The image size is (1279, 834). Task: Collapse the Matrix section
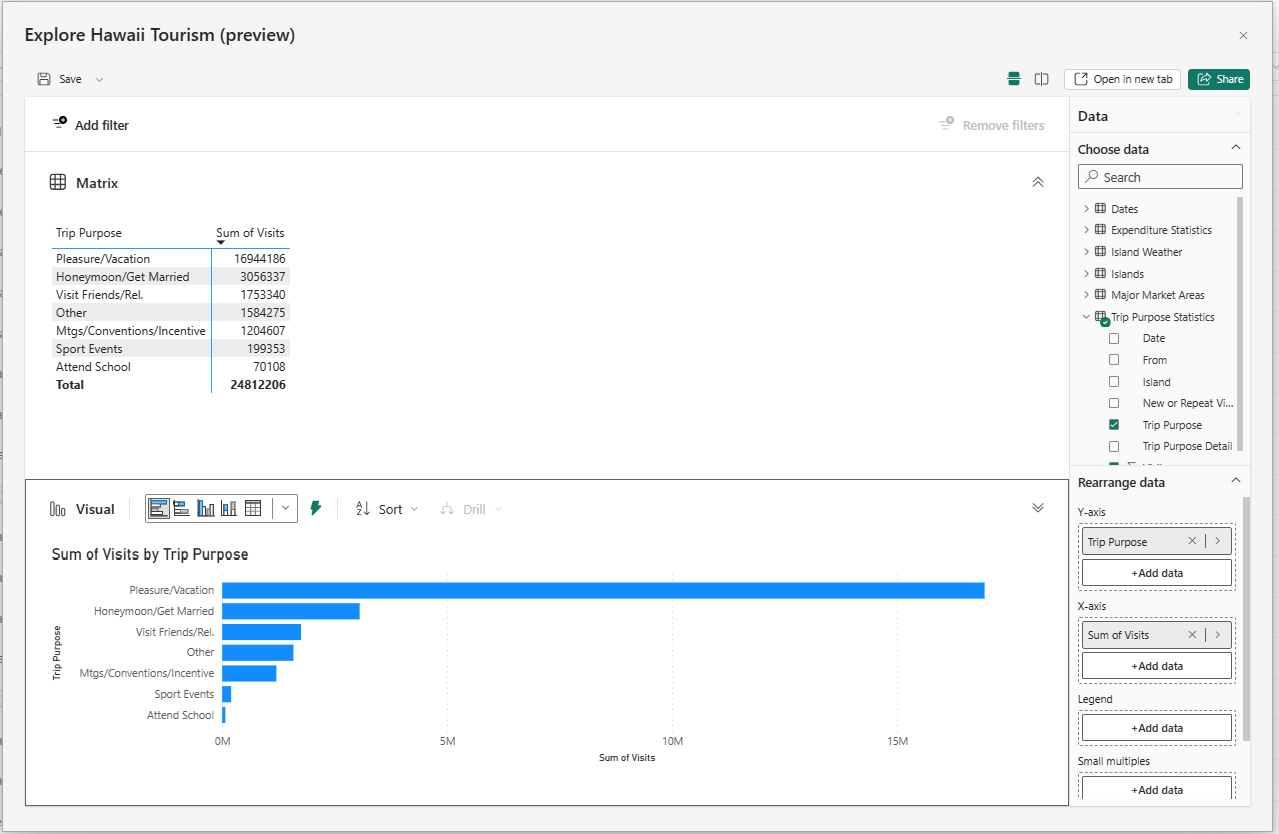(1038, 182)
